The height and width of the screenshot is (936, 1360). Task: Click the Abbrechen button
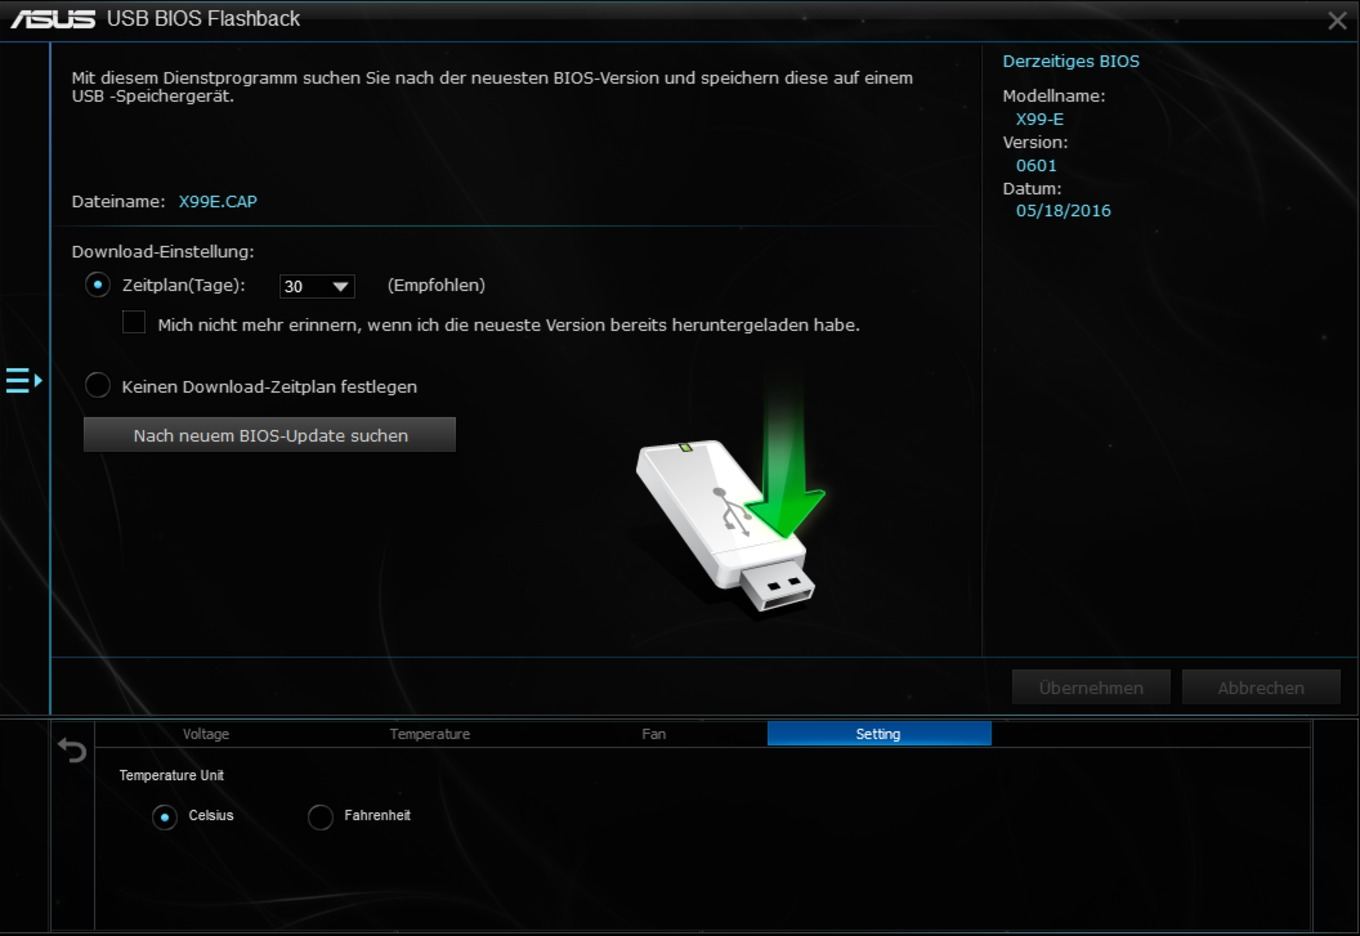pos(1261,688)
